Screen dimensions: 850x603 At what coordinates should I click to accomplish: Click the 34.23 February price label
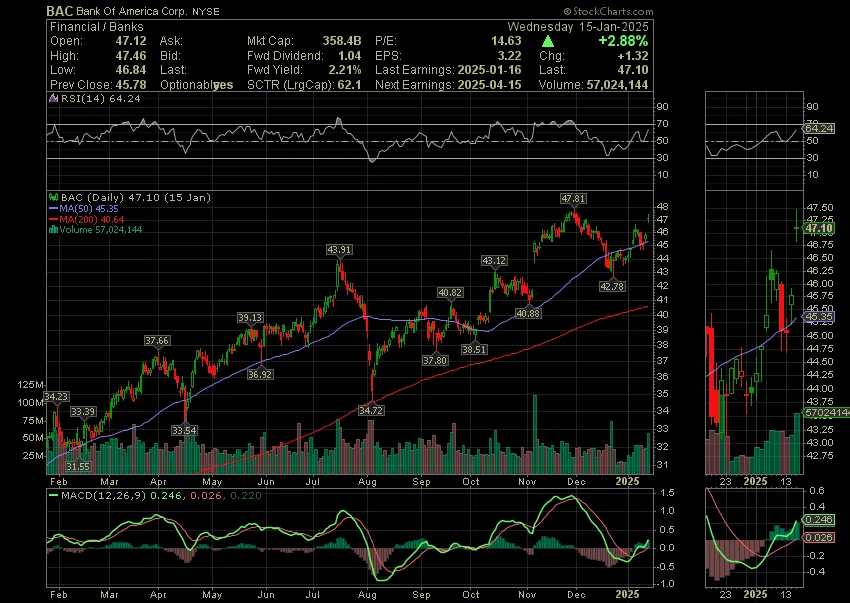tap(56, 396)
